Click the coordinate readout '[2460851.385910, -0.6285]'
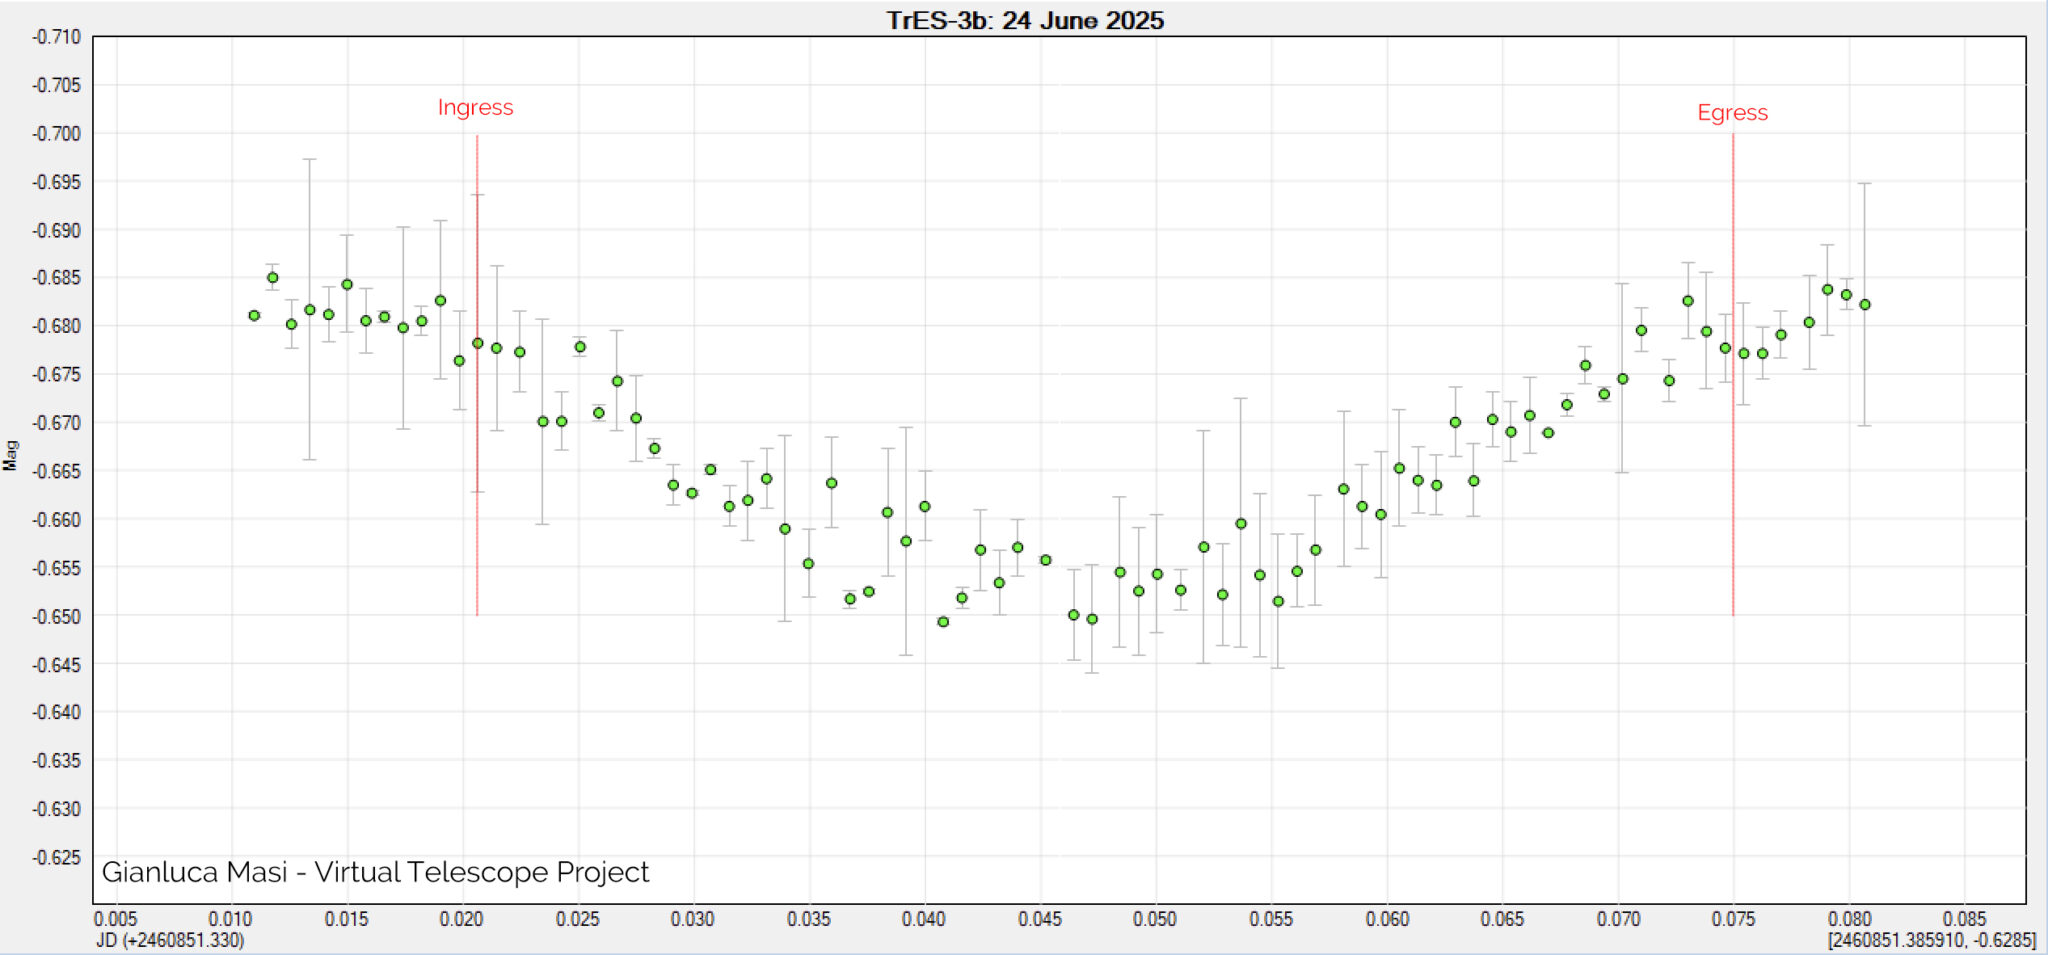 1931,940
